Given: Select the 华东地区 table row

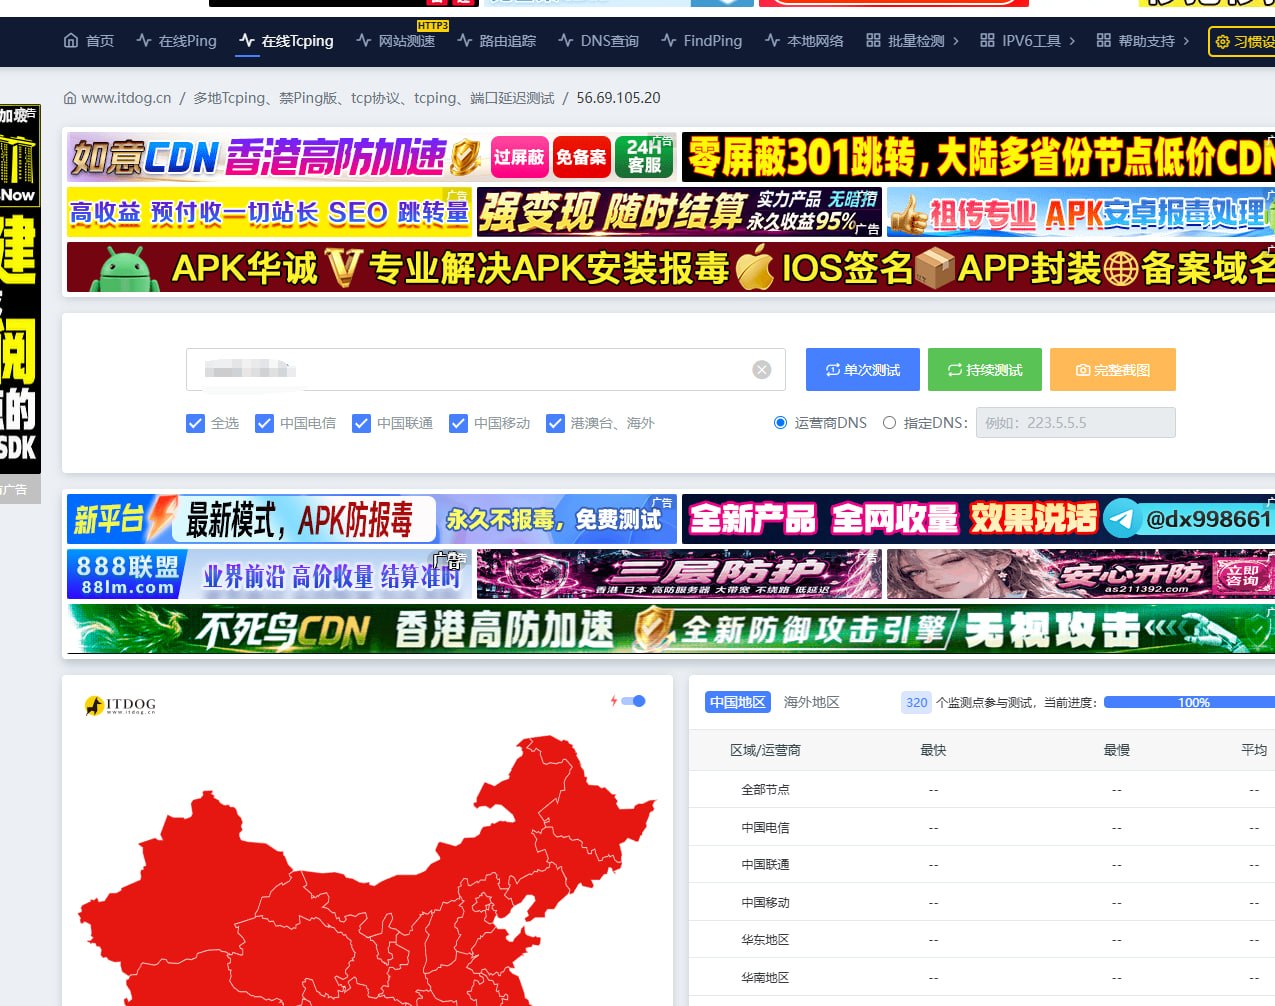Looking at the screenshot, I should pos(982,940).
